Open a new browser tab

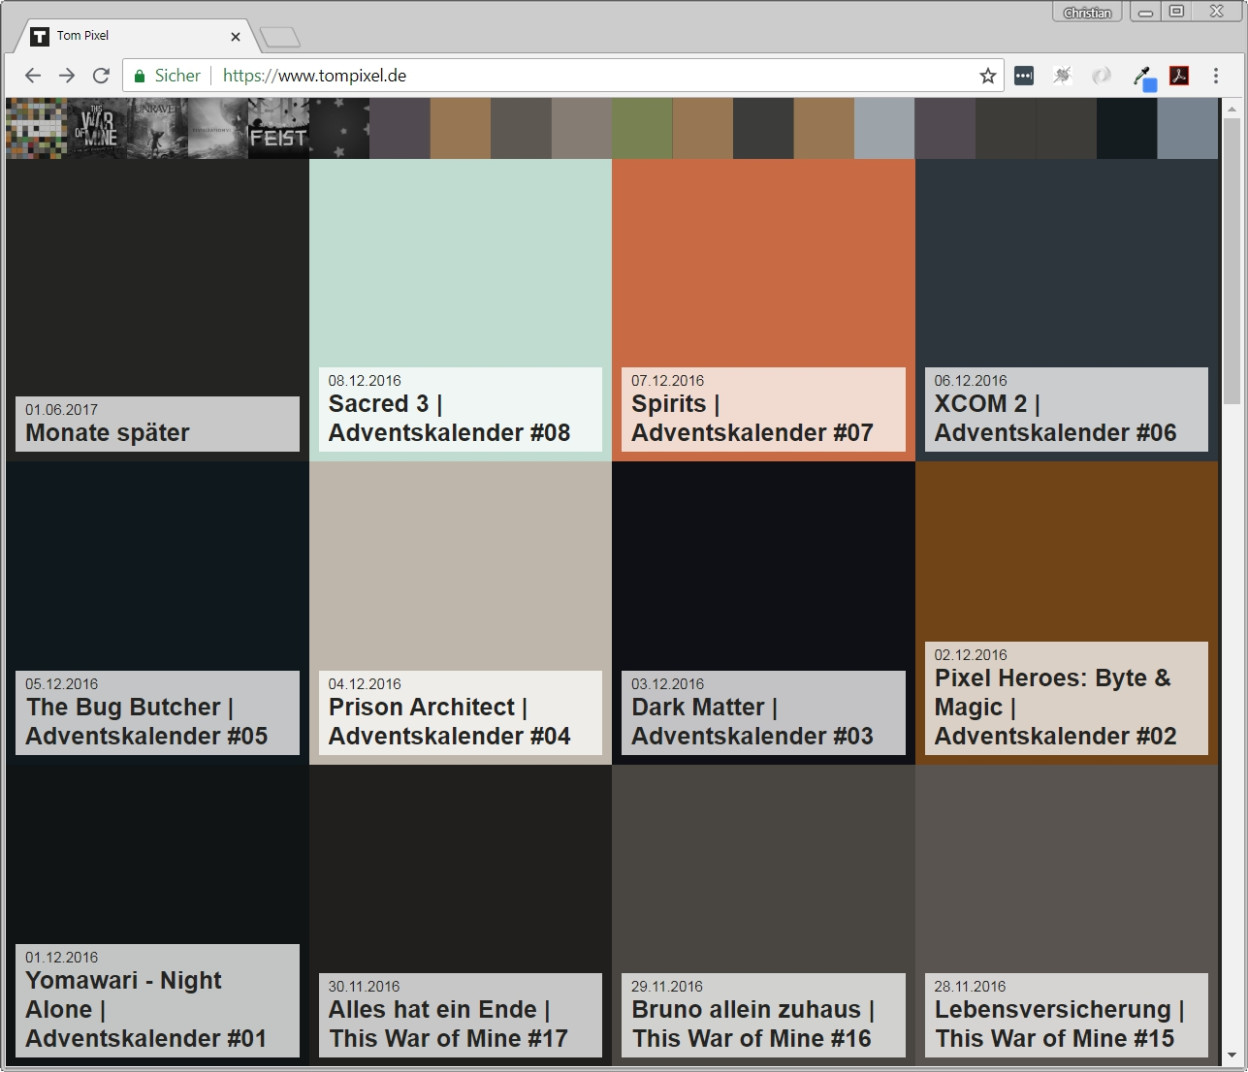[x=280, y=38]
